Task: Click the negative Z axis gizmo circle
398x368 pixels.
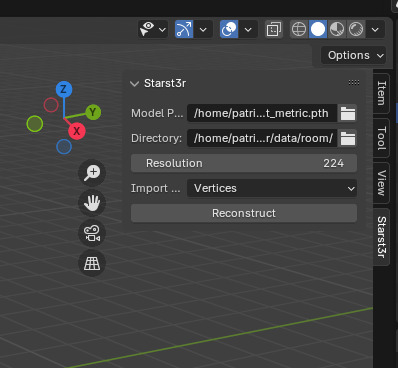Action: [64, 147]
